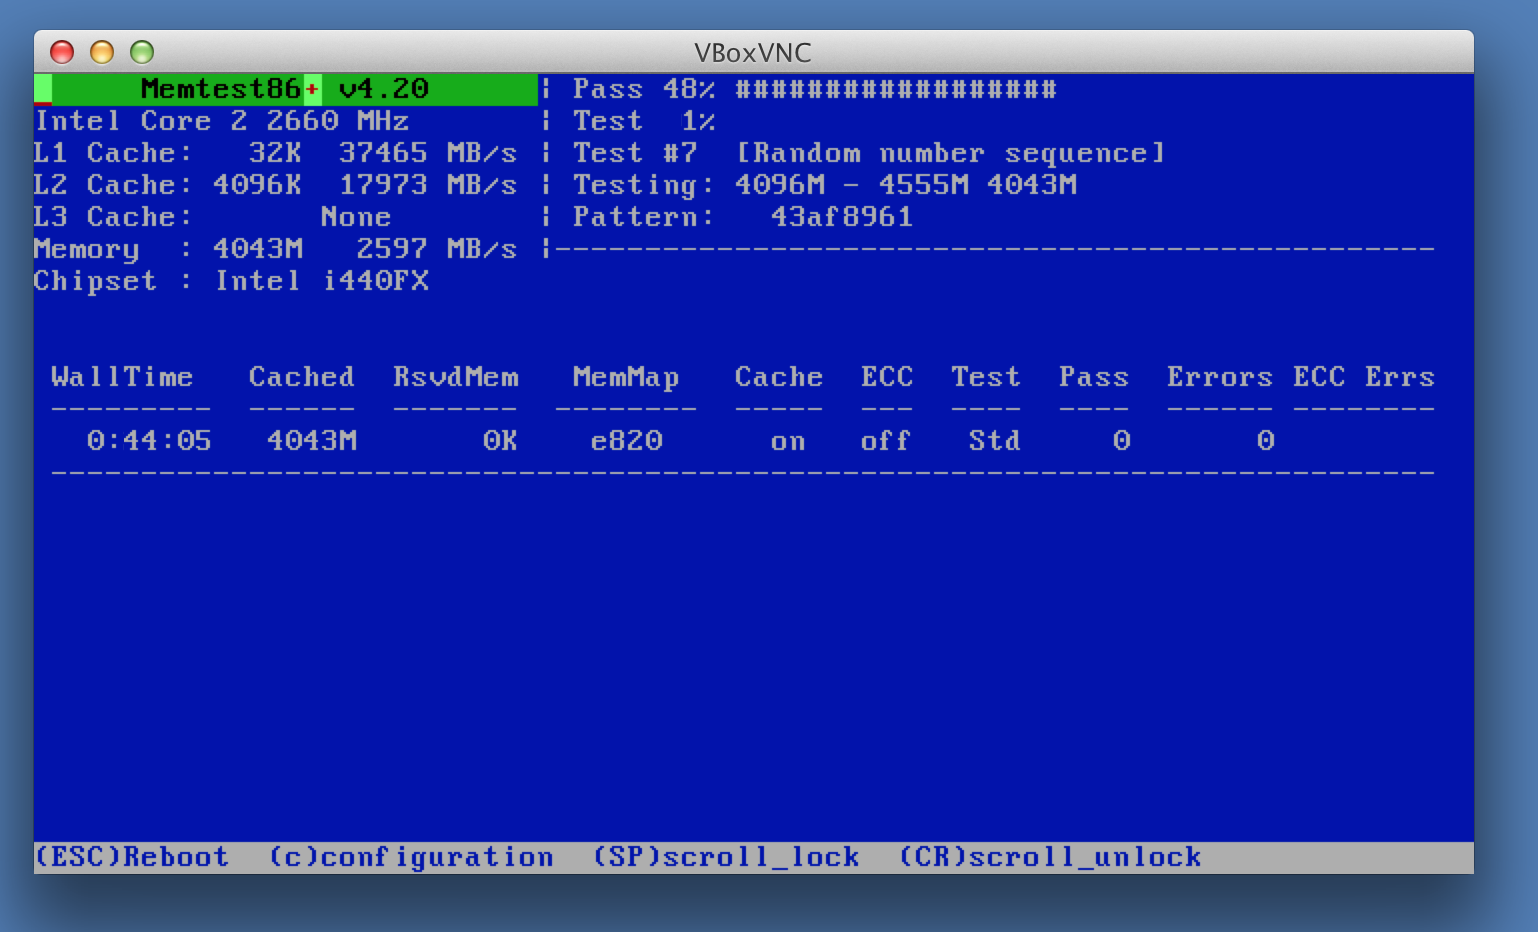Click the RsvdMem column header

pos(455,377)
